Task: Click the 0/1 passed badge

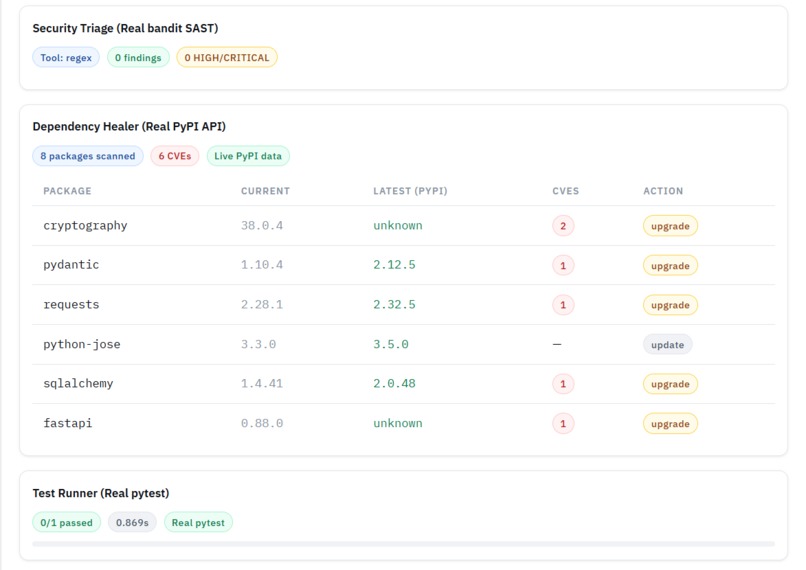Action: coord(66,522)
